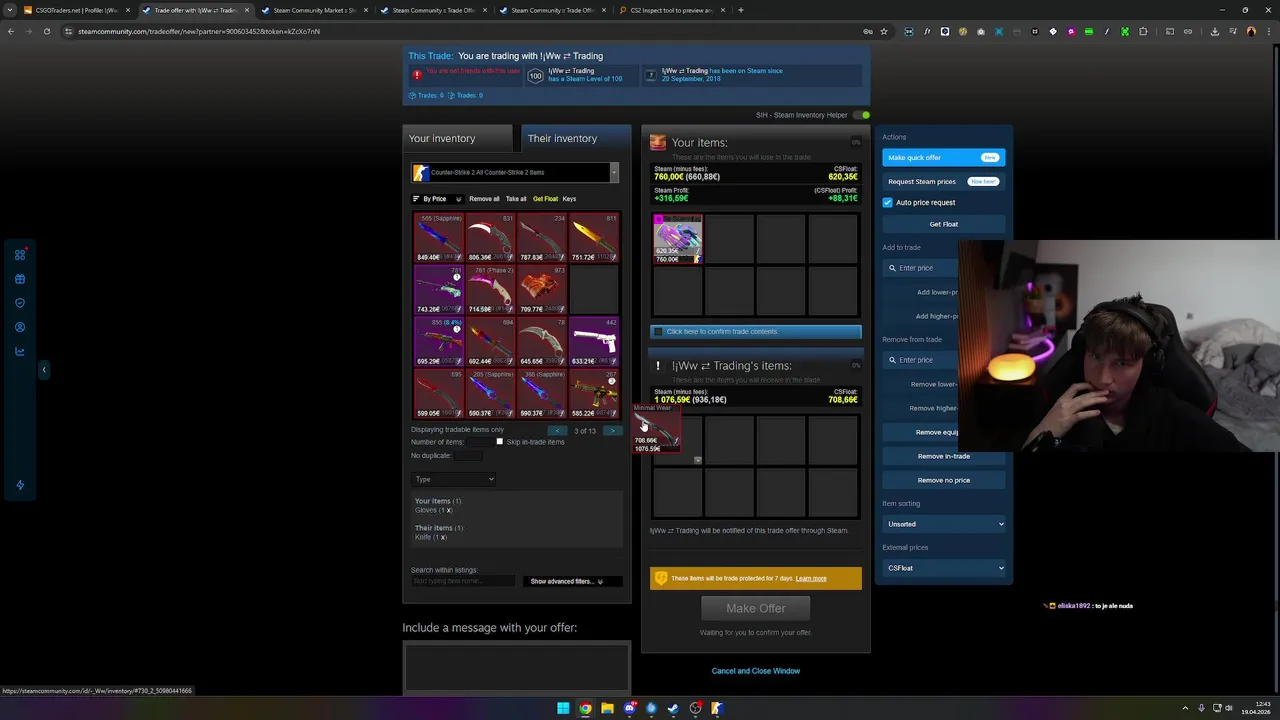The height and width of the screenshot is (720, 1280).
Task: Open a new browser tab
Action: point(740,10)
